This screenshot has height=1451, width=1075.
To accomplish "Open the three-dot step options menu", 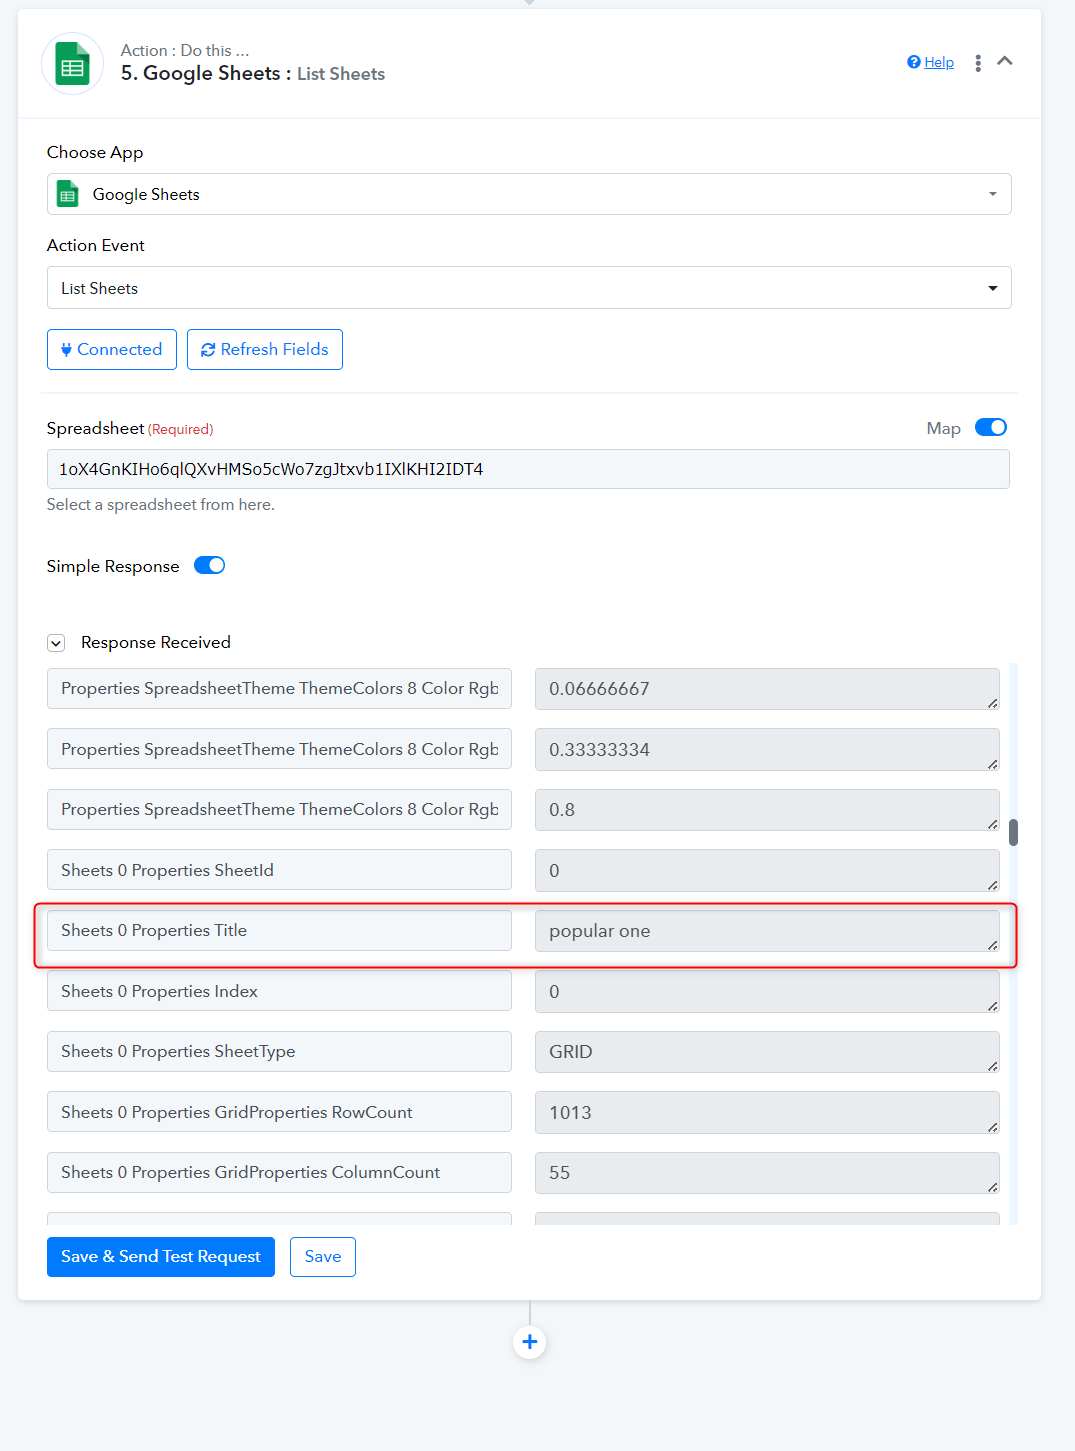I will tap(977, 63).
